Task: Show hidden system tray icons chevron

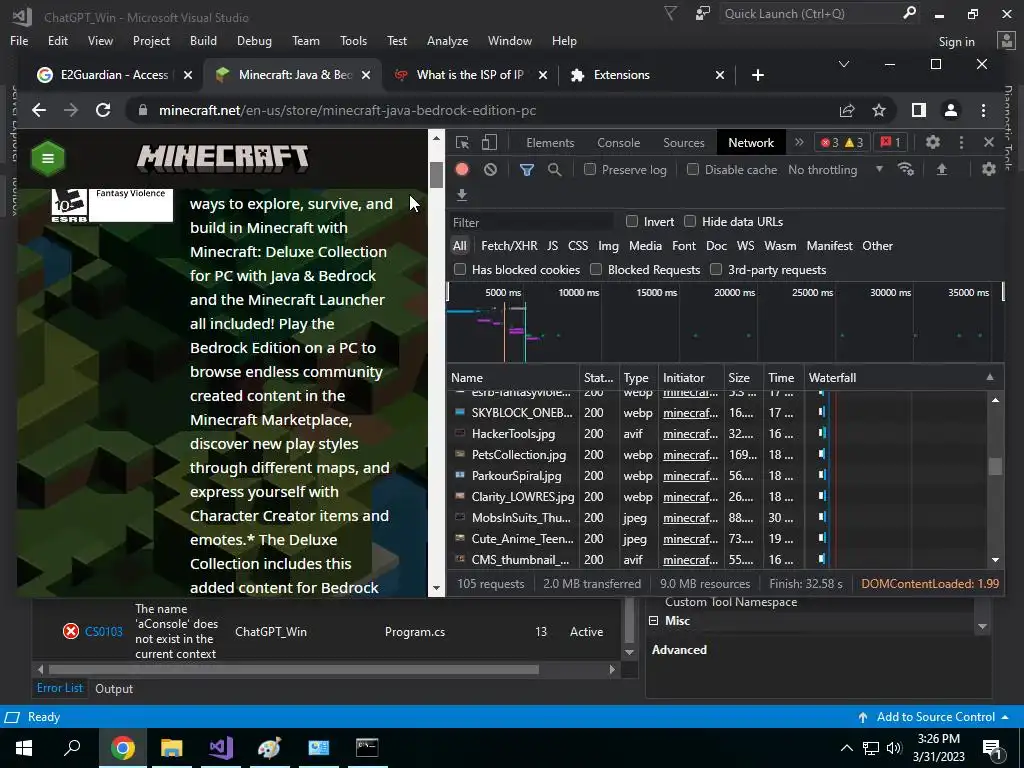Action: pos(846,748)
